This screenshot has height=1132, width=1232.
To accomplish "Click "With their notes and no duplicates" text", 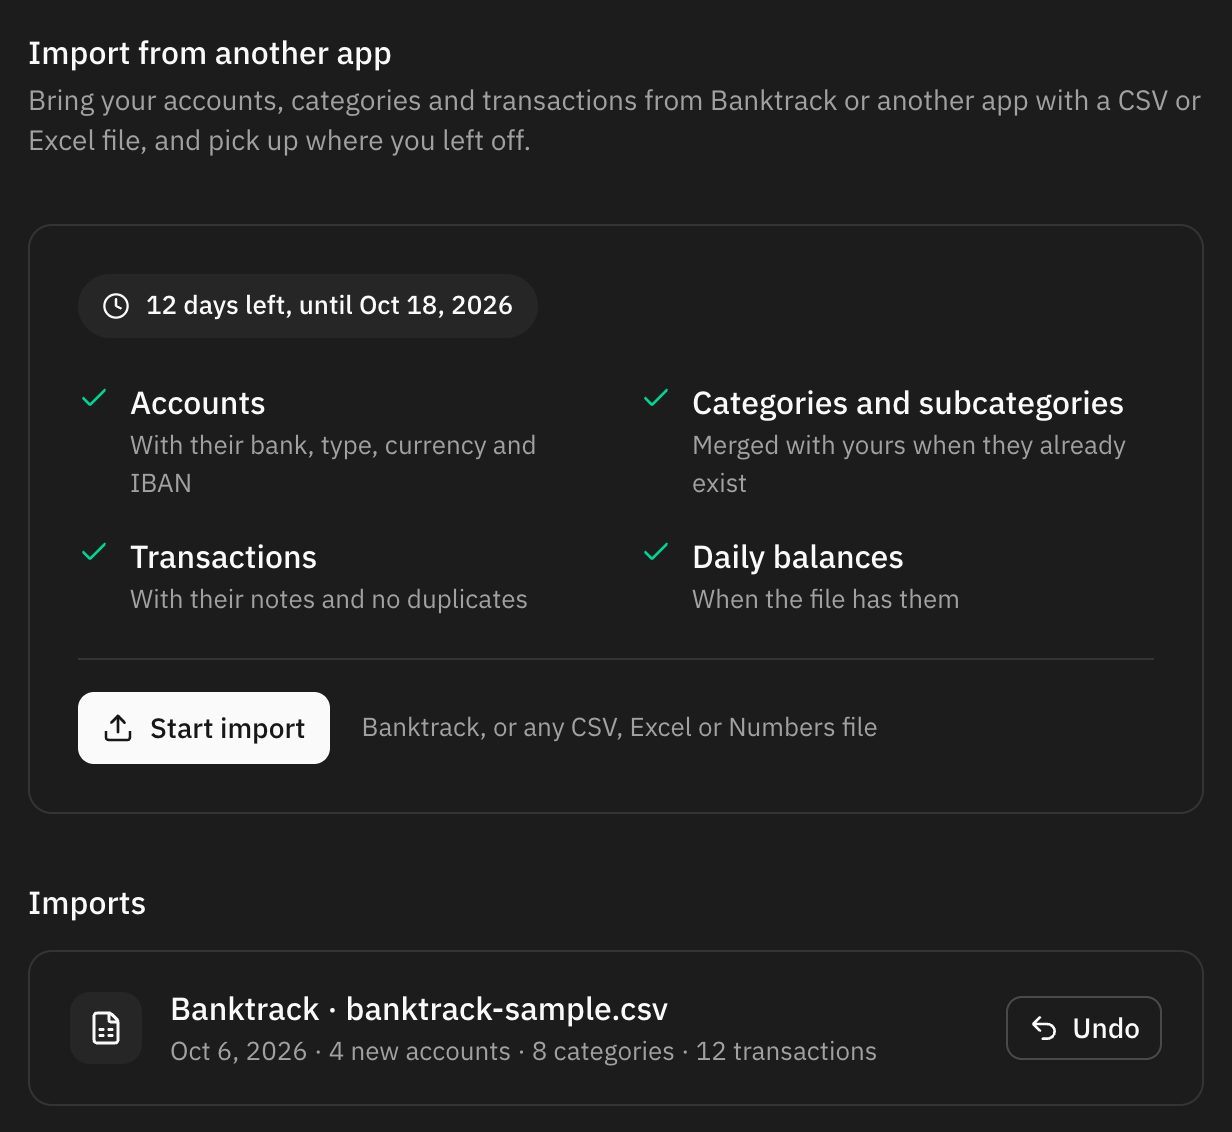I will click(x=329, y=599).
